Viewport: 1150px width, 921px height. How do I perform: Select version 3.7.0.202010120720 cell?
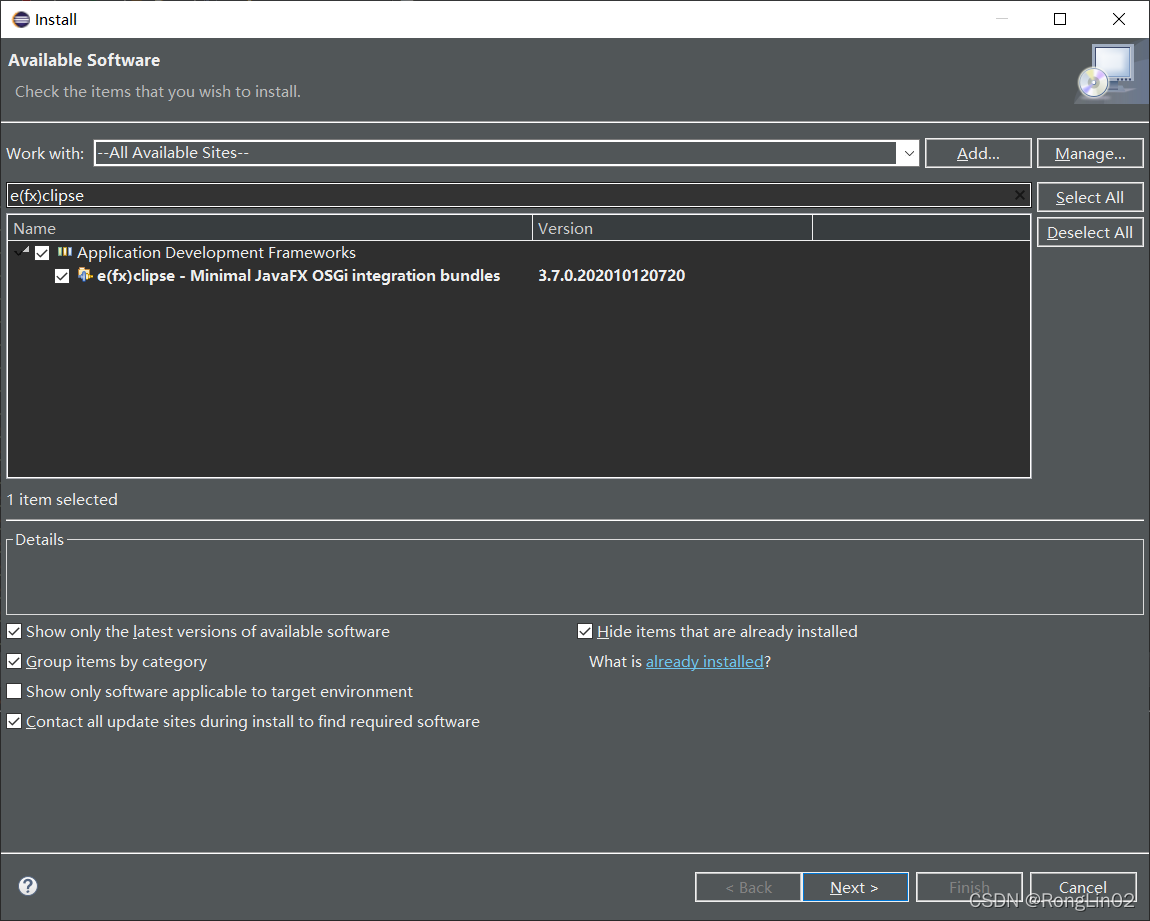pyautogui.click(x=612, y=276)
